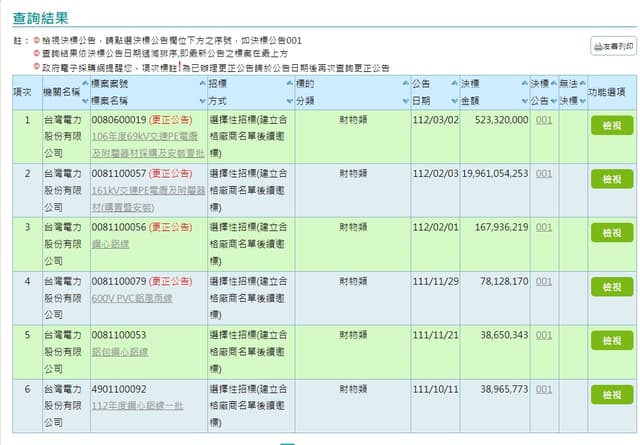Open award notice 001 dated 112/03/02
The height and width of the screenshot is (445, 640).
(544, 120)
